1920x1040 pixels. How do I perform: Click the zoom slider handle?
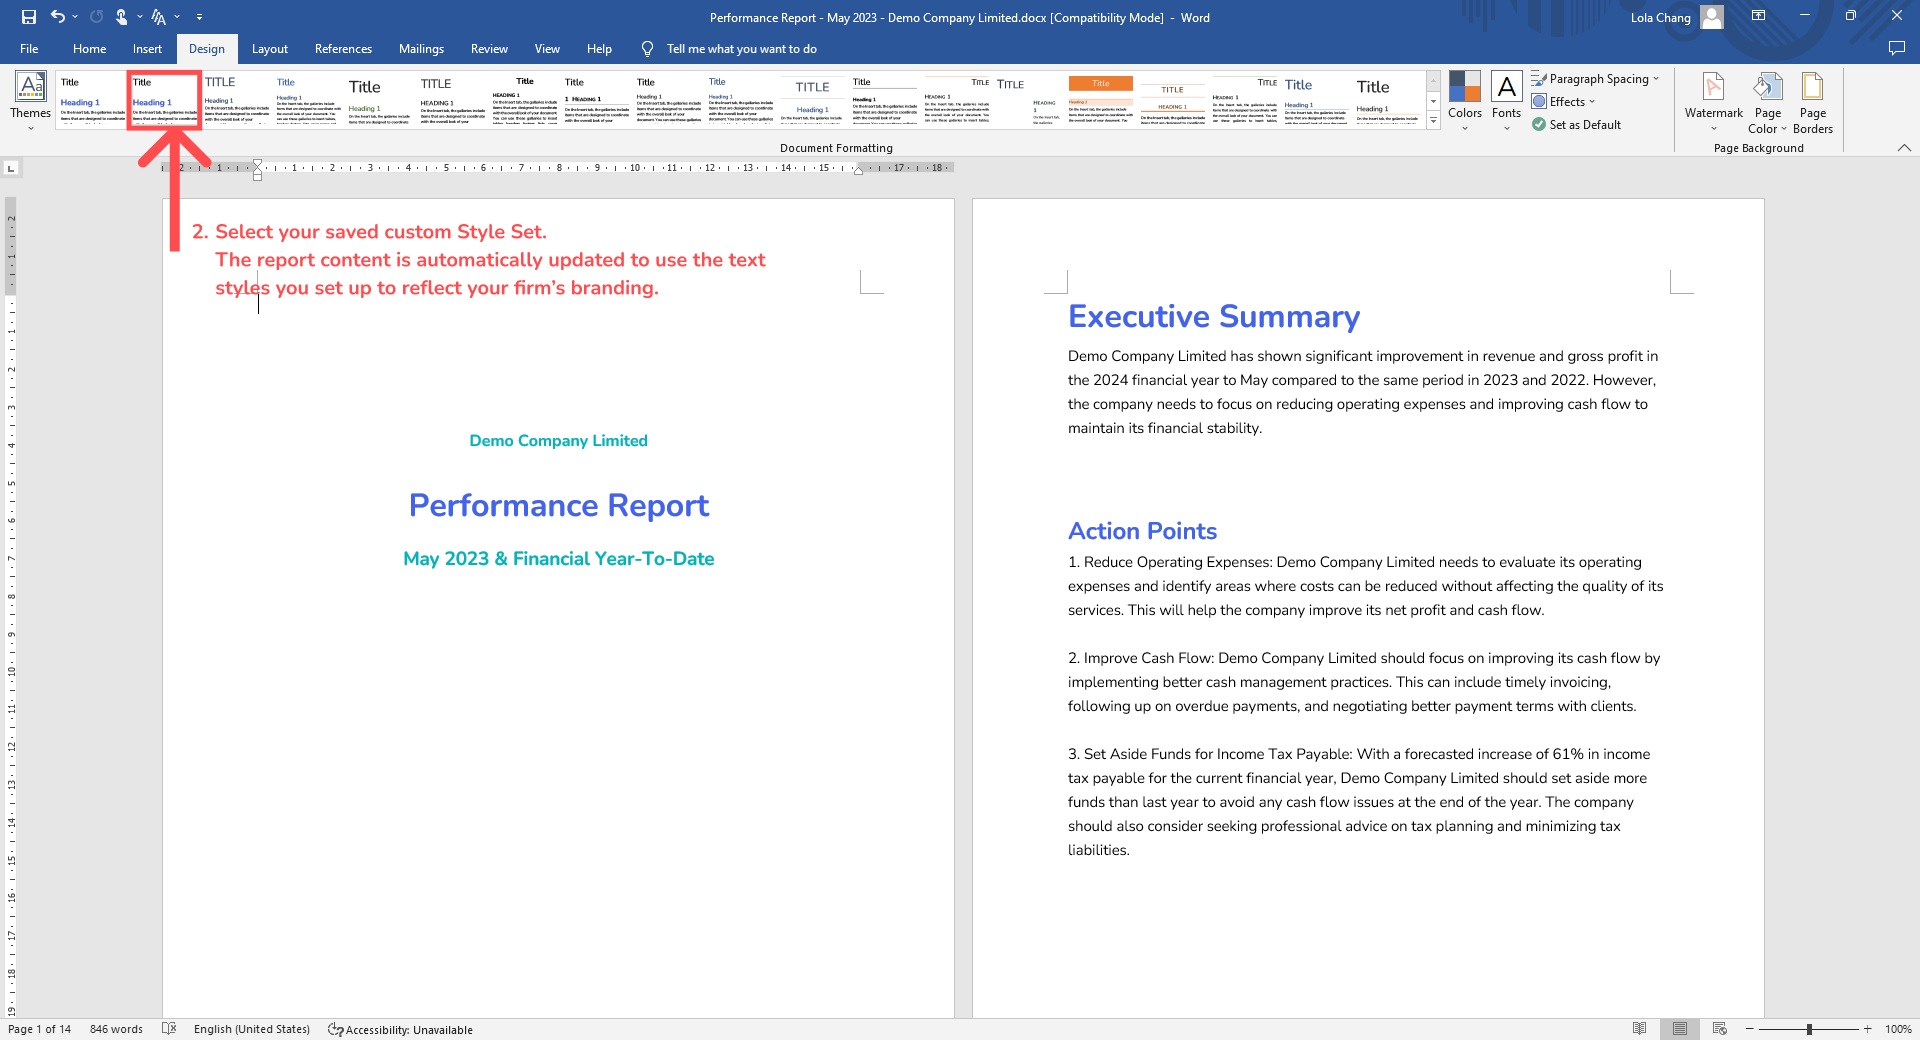click(x=1809, y=1029)
